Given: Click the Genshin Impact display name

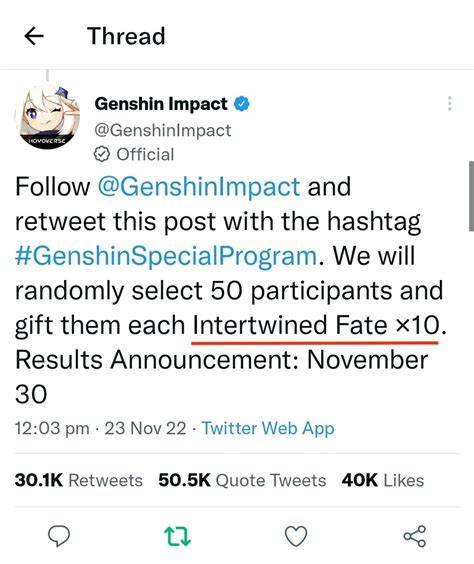Looking at the screenshot, I should coord(161,104).
